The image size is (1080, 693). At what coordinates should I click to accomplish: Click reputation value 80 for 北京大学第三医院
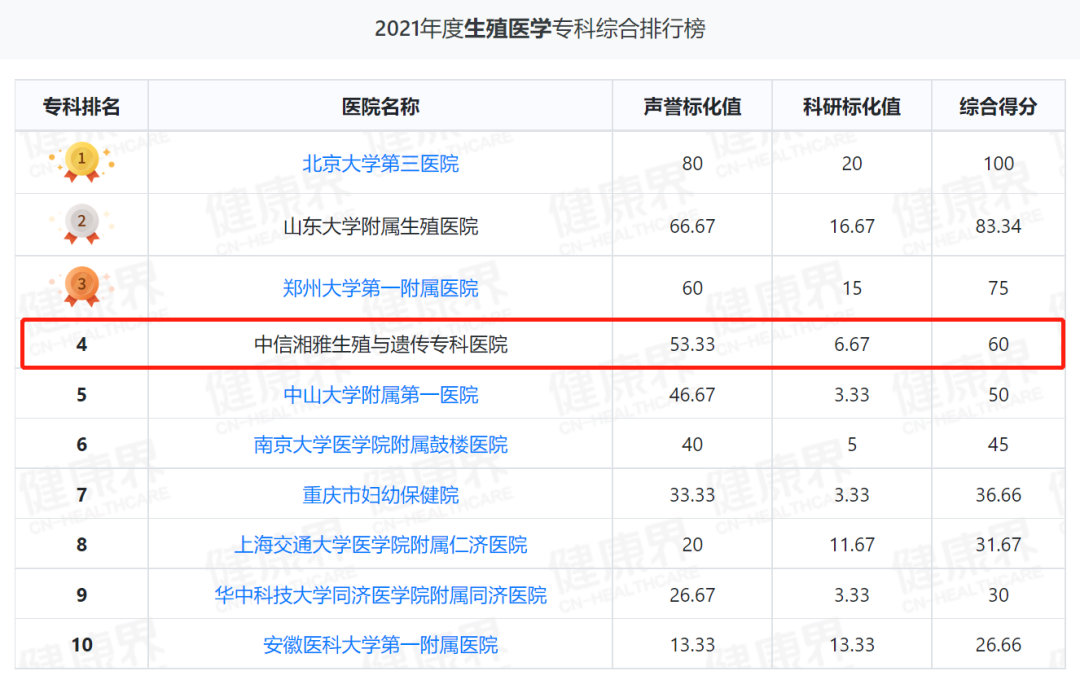[x=692, y=163]
